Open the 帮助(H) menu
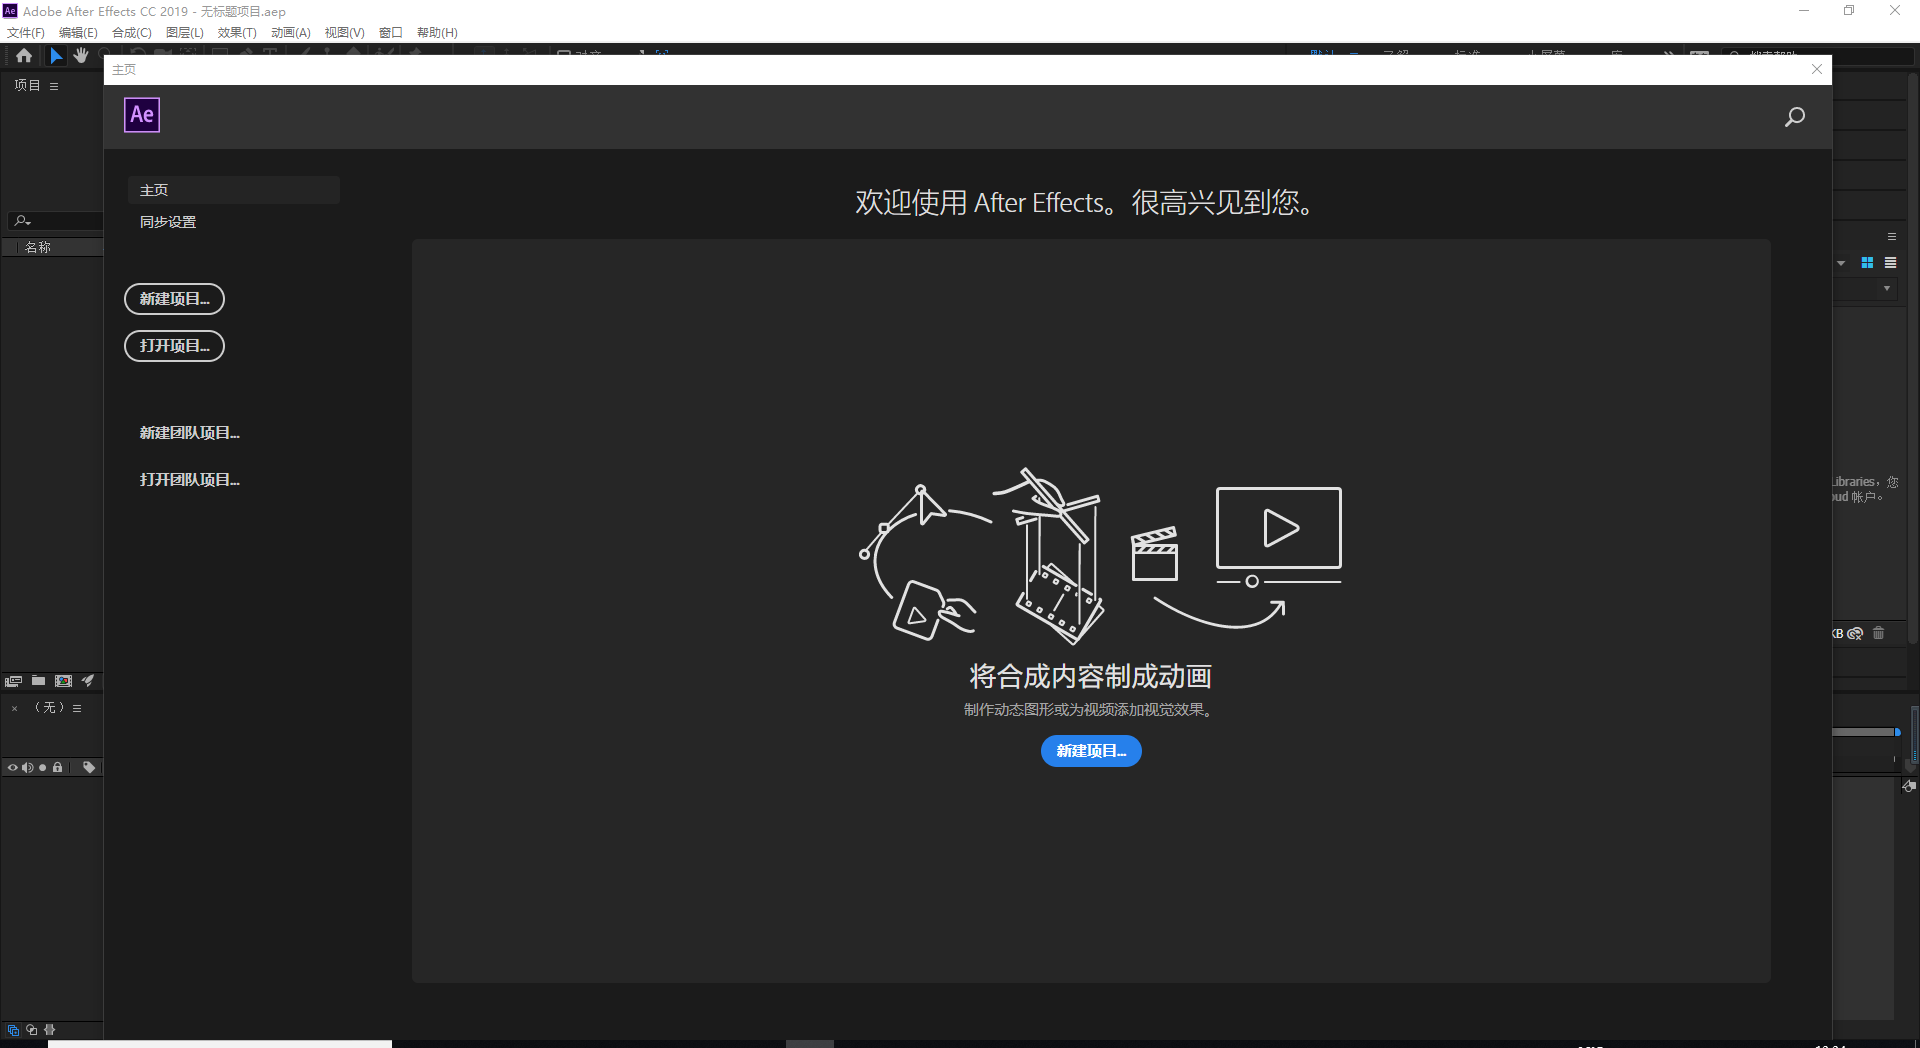Image resolution: width=1920 pixels, height=1048 pixels. coord(437,33)
